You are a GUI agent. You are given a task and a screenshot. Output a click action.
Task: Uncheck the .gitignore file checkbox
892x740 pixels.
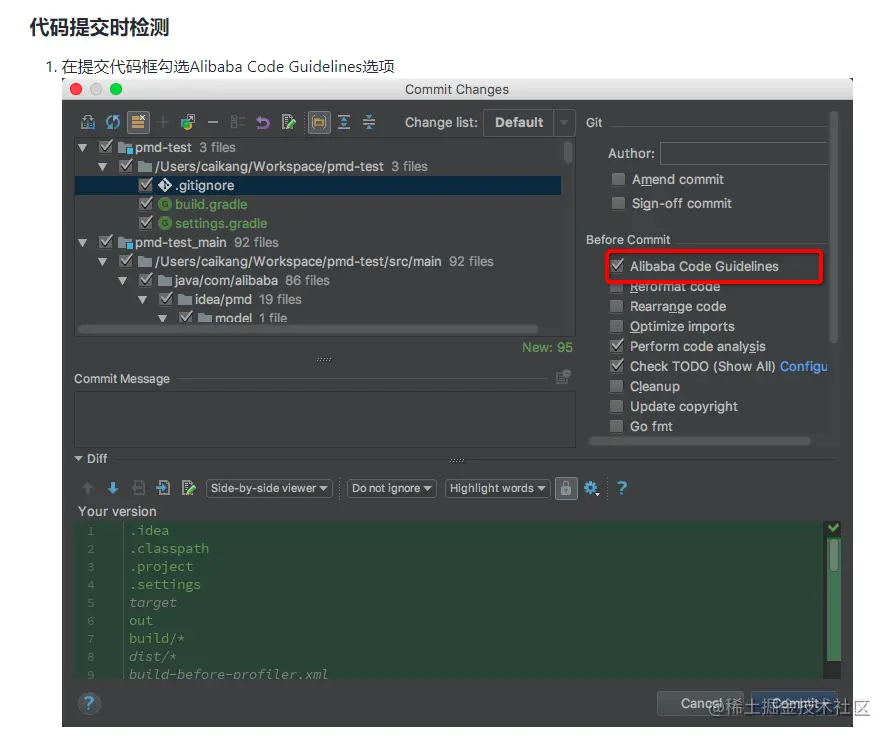[146, 185]
